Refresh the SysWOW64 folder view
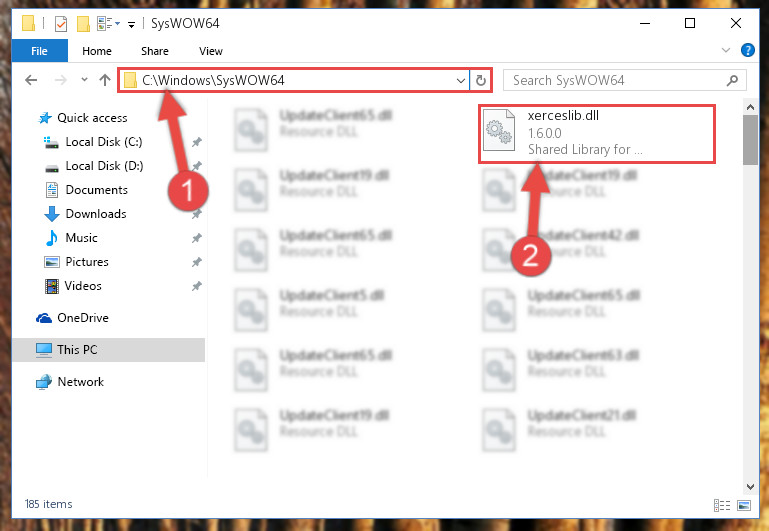The image size is (769, 531). pyautogui.click(x=481, y=80)
